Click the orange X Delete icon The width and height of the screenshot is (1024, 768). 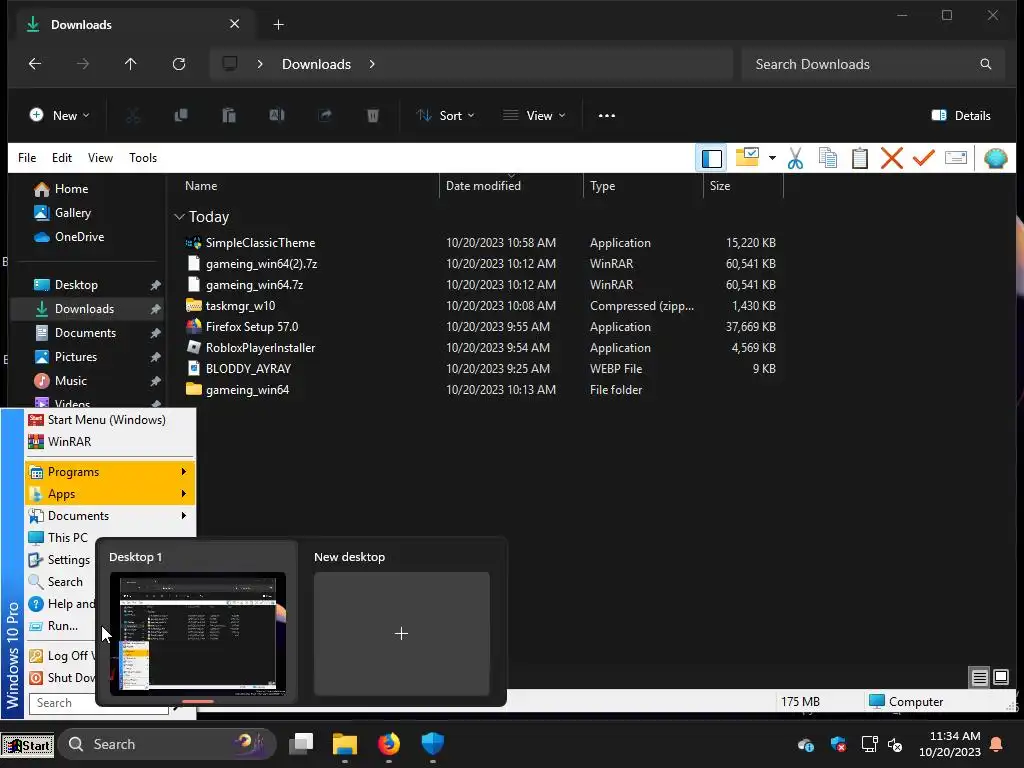pos(891,158)
